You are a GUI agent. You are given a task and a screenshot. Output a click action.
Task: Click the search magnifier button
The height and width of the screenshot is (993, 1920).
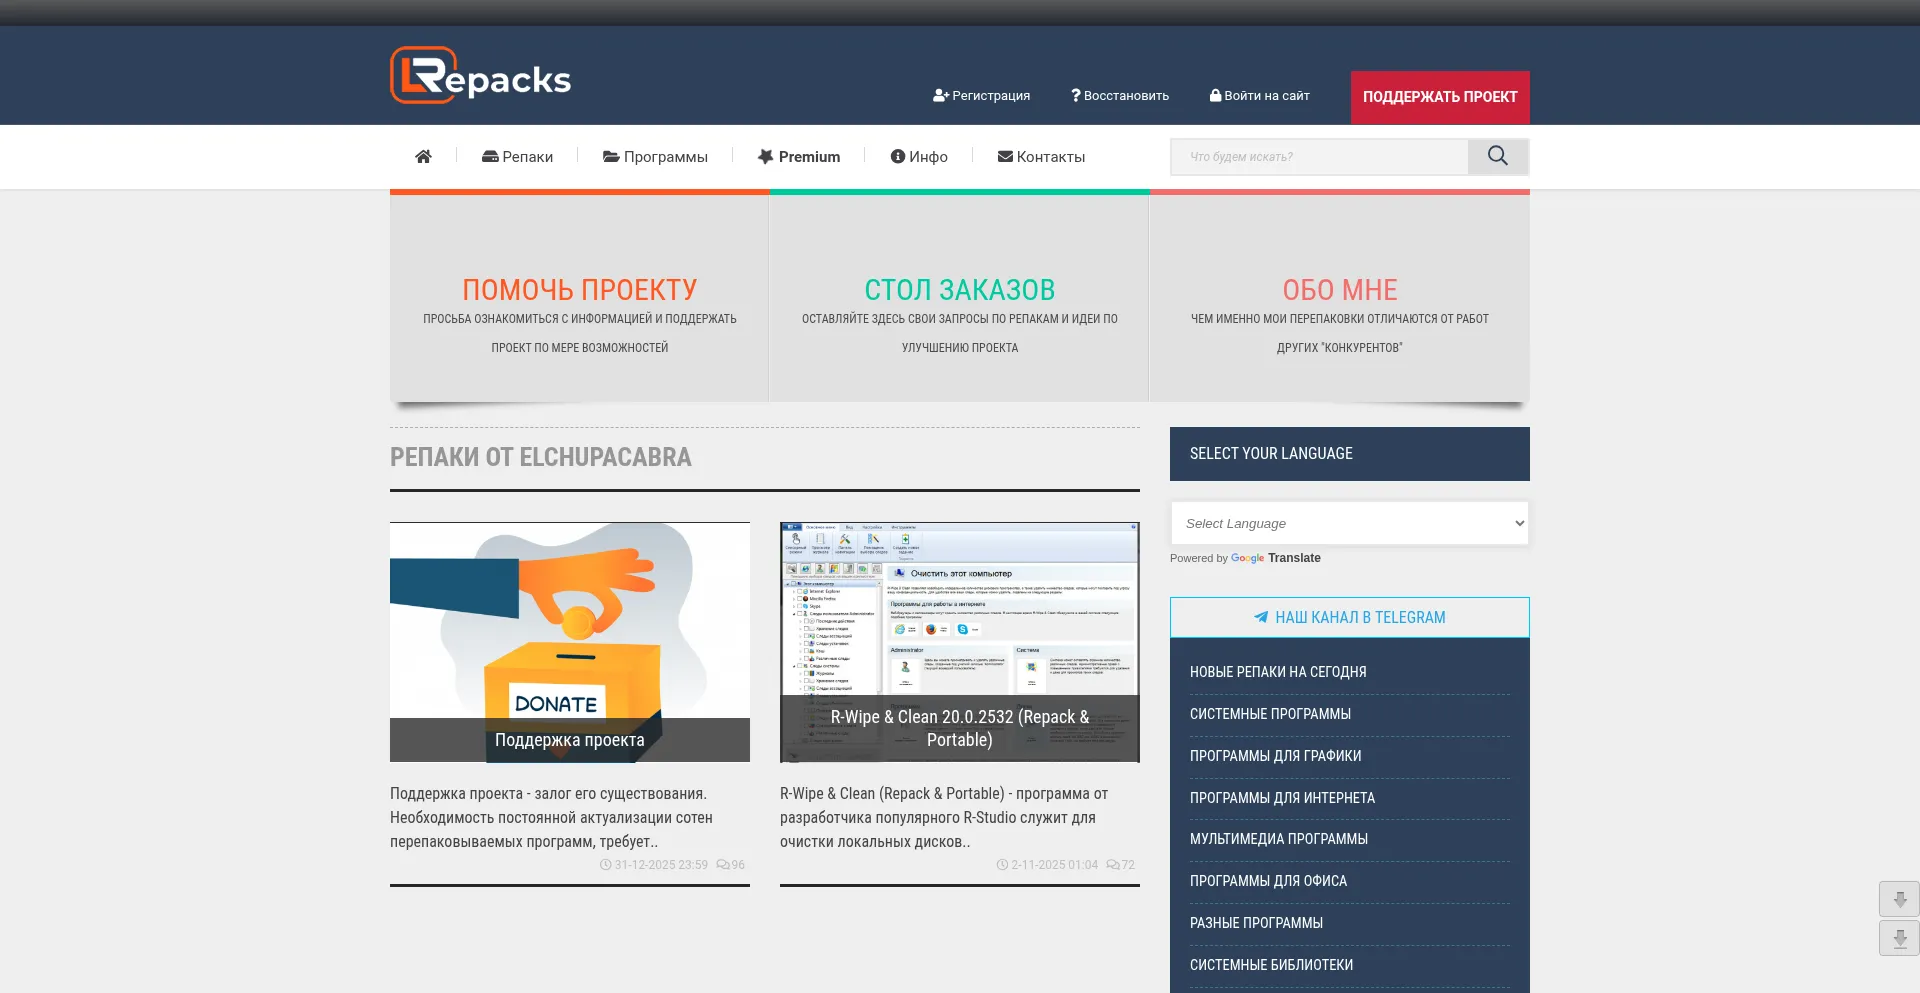point(1498,156)
